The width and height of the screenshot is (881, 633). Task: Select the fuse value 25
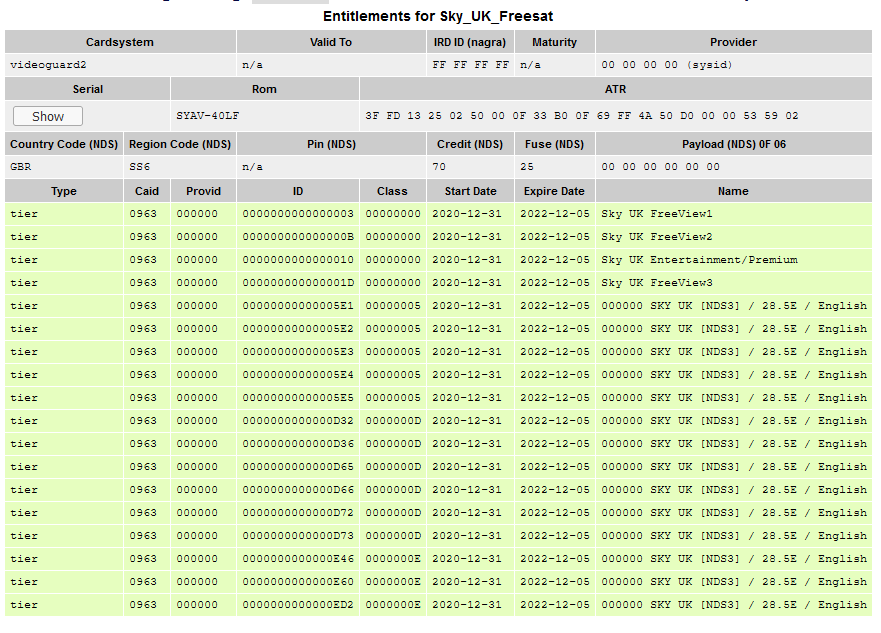pyautogui.click(x=526, y=167)
